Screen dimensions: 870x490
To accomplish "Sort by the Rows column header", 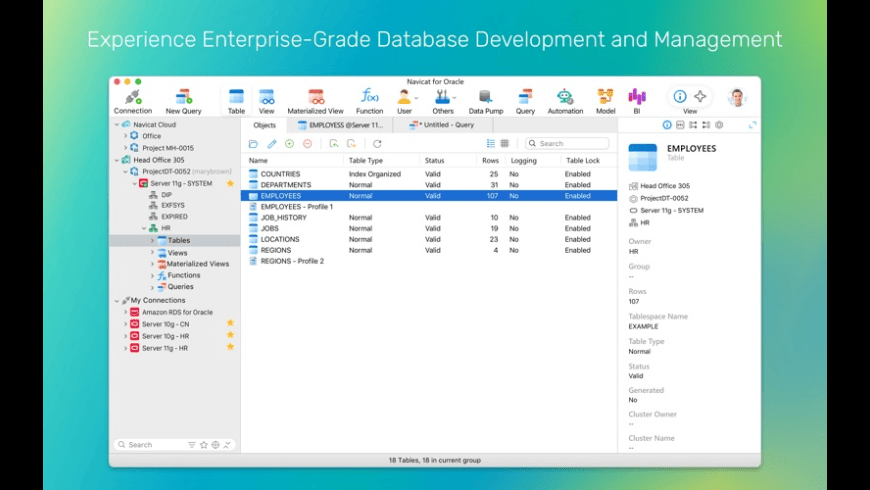I will (490, 160).
